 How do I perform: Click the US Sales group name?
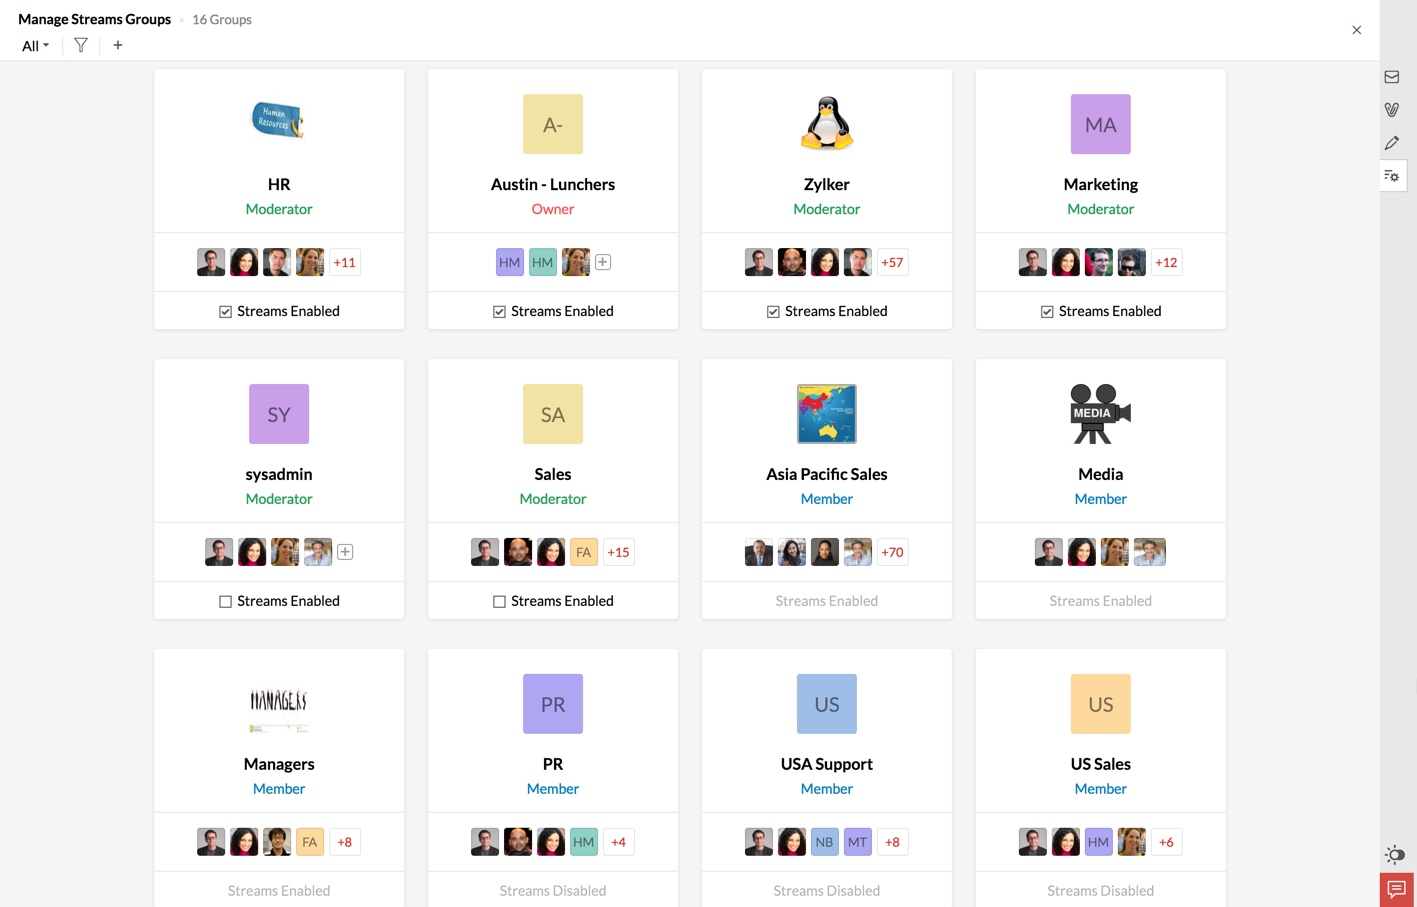pos(1101,764)
